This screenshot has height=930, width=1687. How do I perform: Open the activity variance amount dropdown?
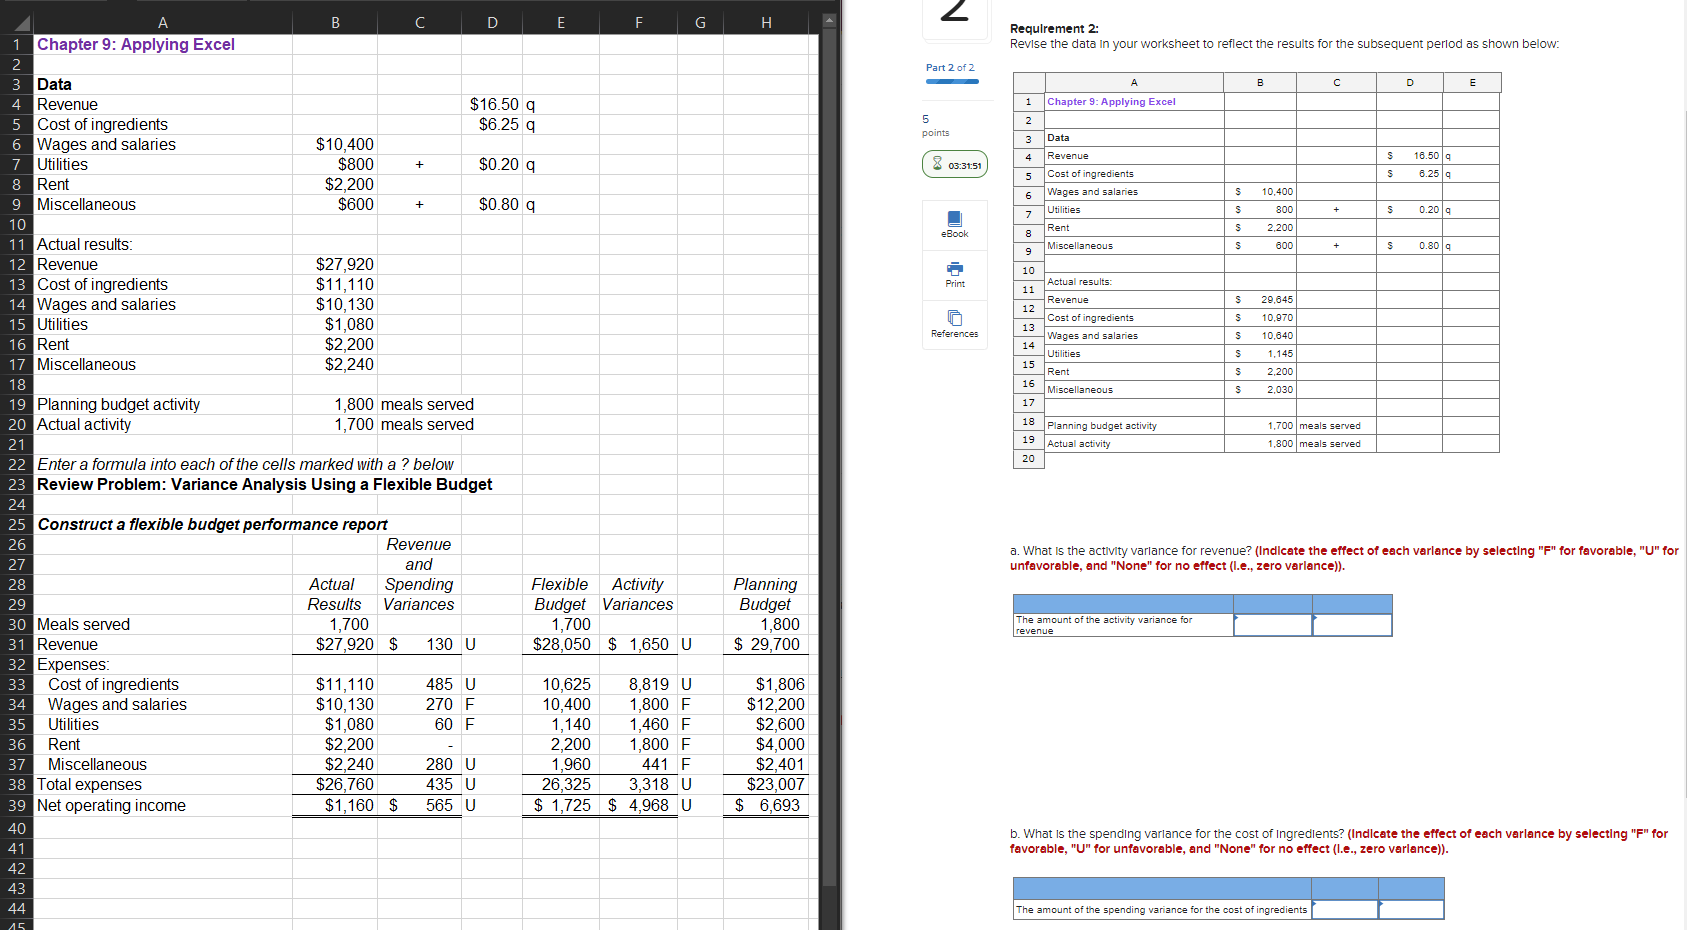[1272, 623]
